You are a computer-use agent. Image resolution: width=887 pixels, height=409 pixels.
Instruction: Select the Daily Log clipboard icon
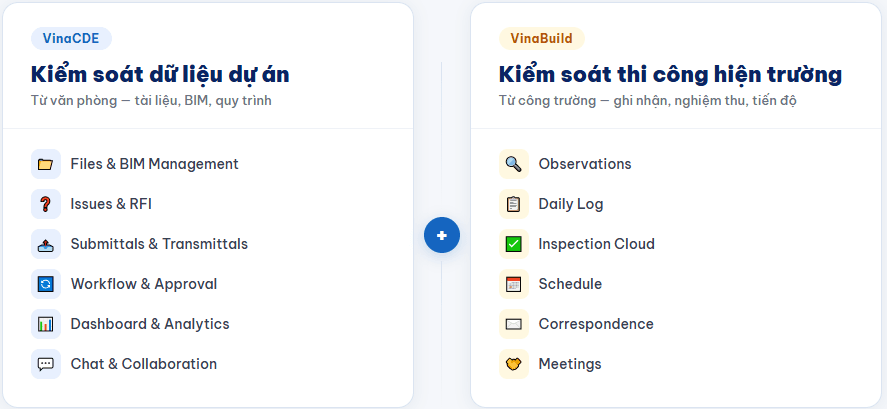pos(514,204)
